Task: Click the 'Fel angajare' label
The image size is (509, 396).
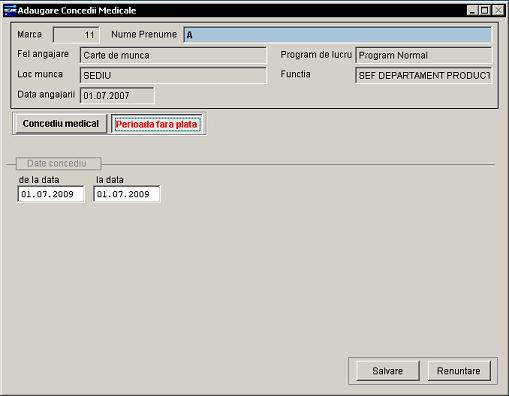Action: (x=43, y=54)
